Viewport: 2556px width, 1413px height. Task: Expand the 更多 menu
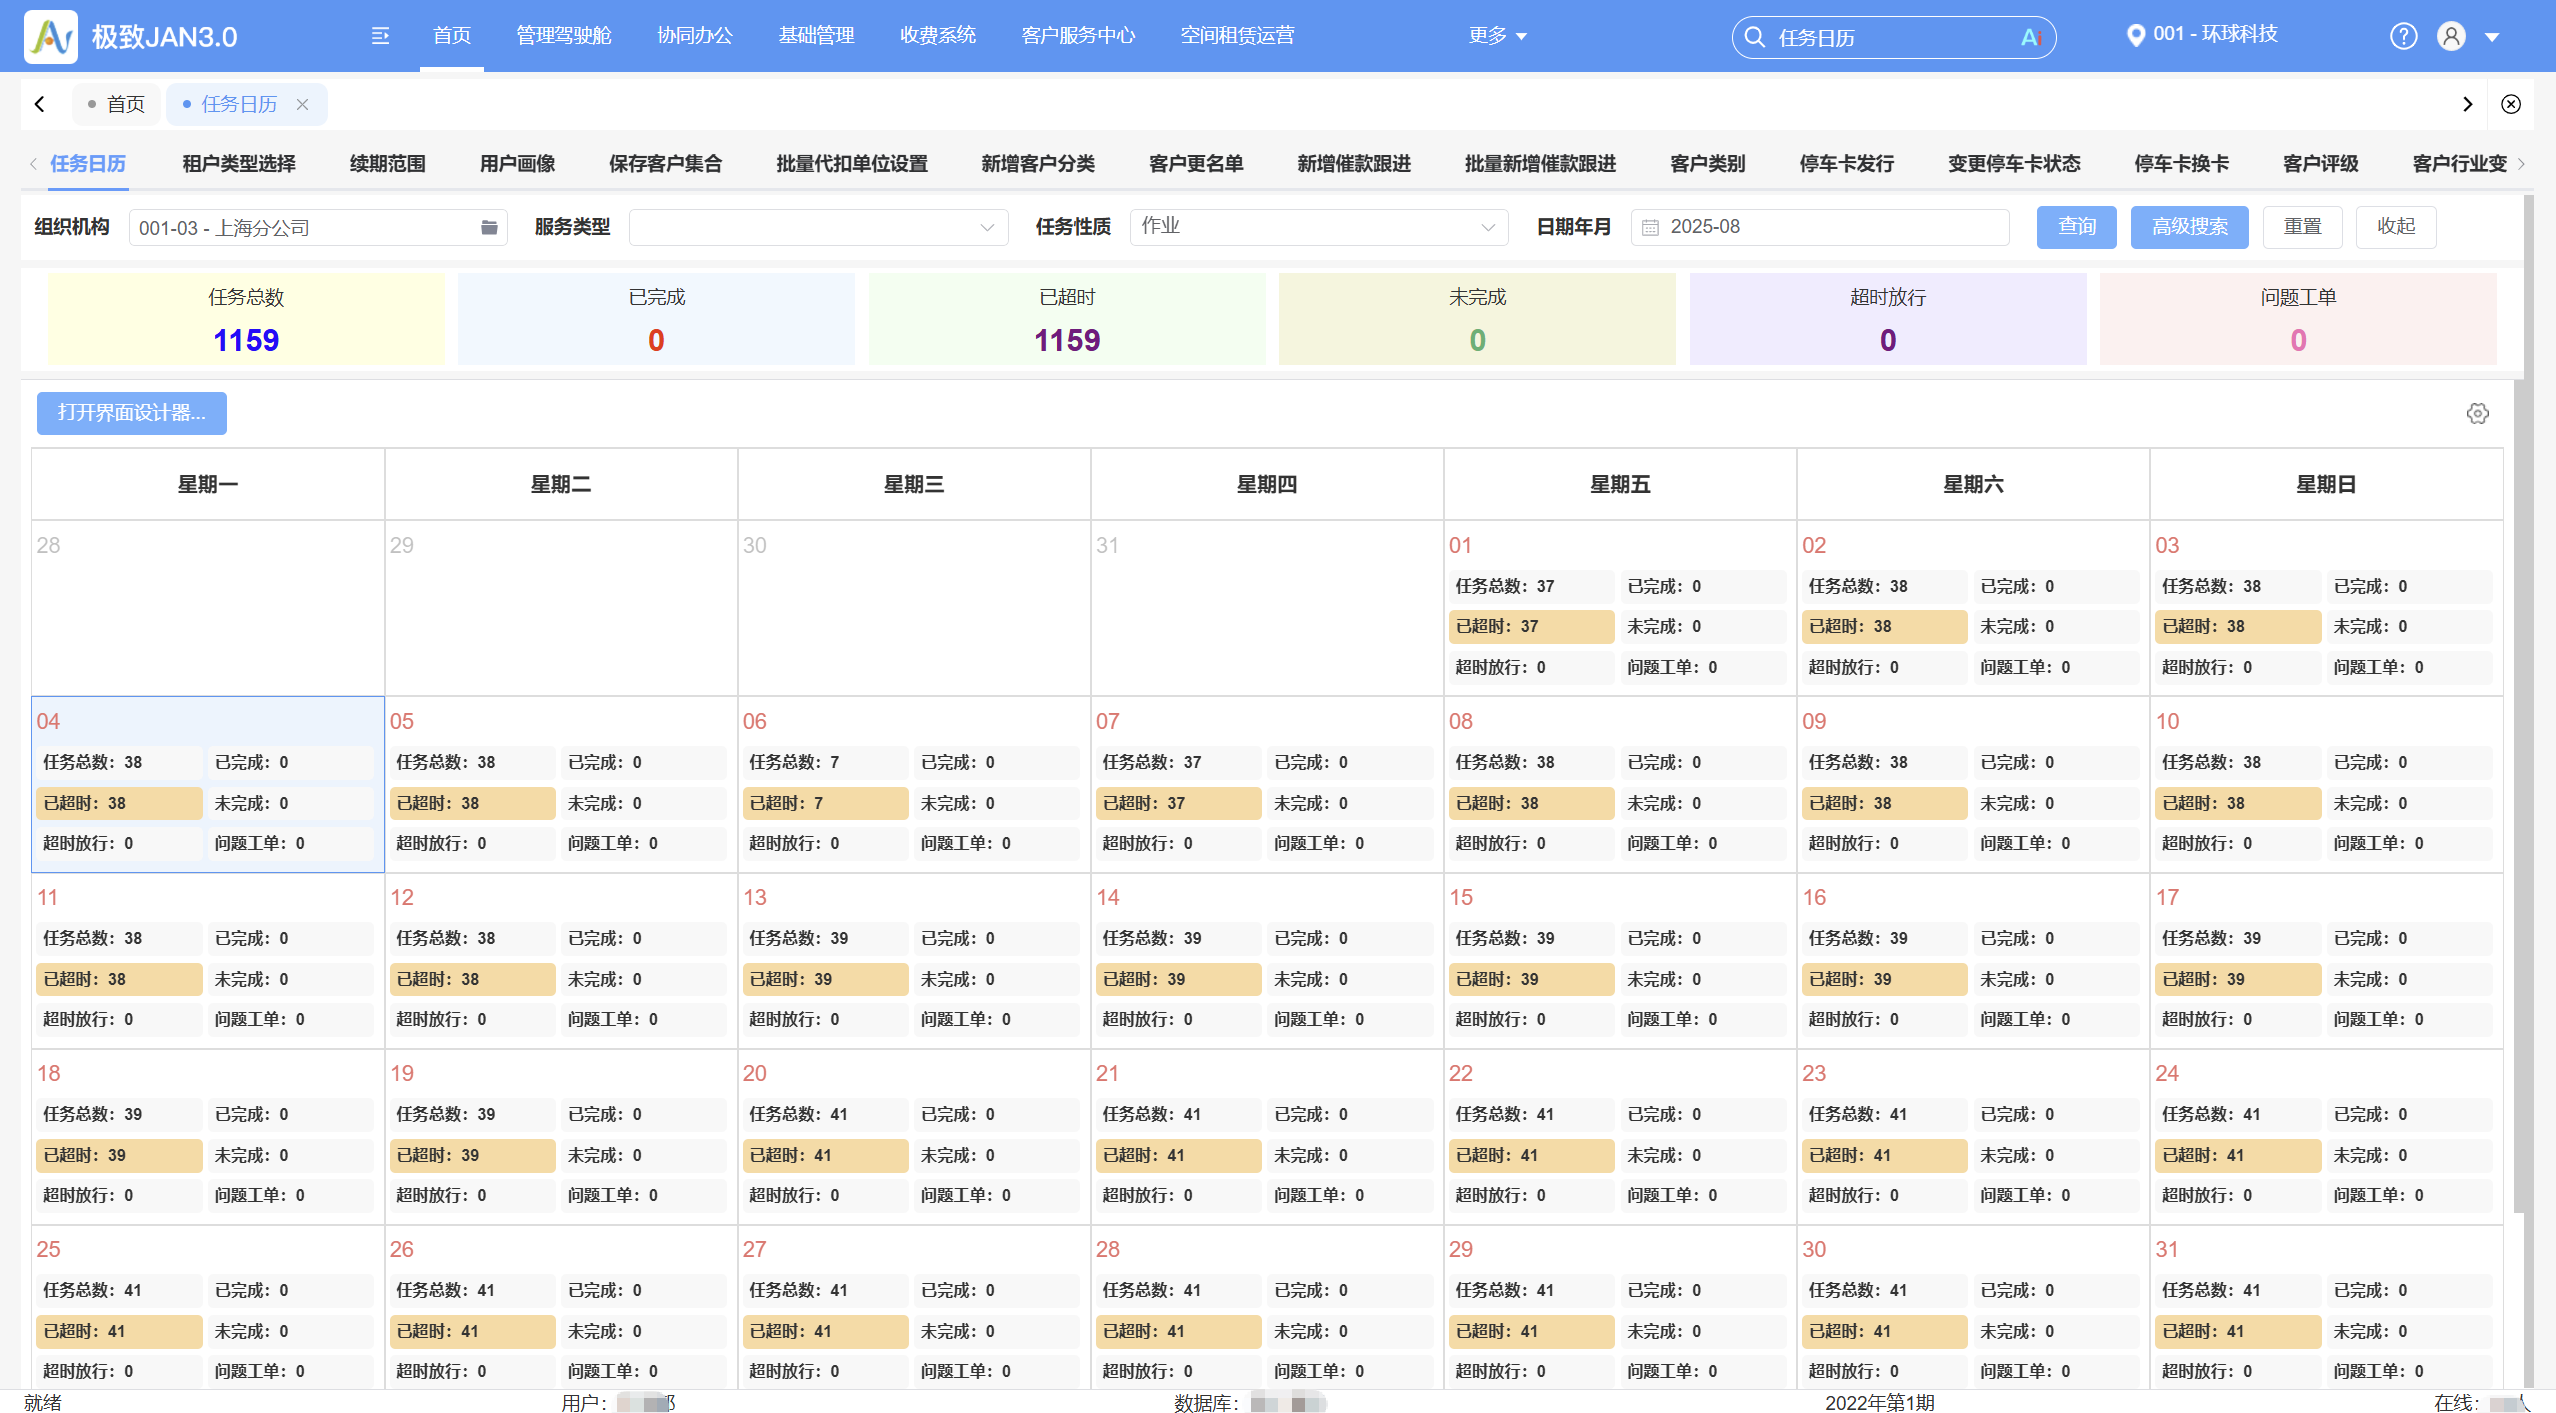point(1497,36)
